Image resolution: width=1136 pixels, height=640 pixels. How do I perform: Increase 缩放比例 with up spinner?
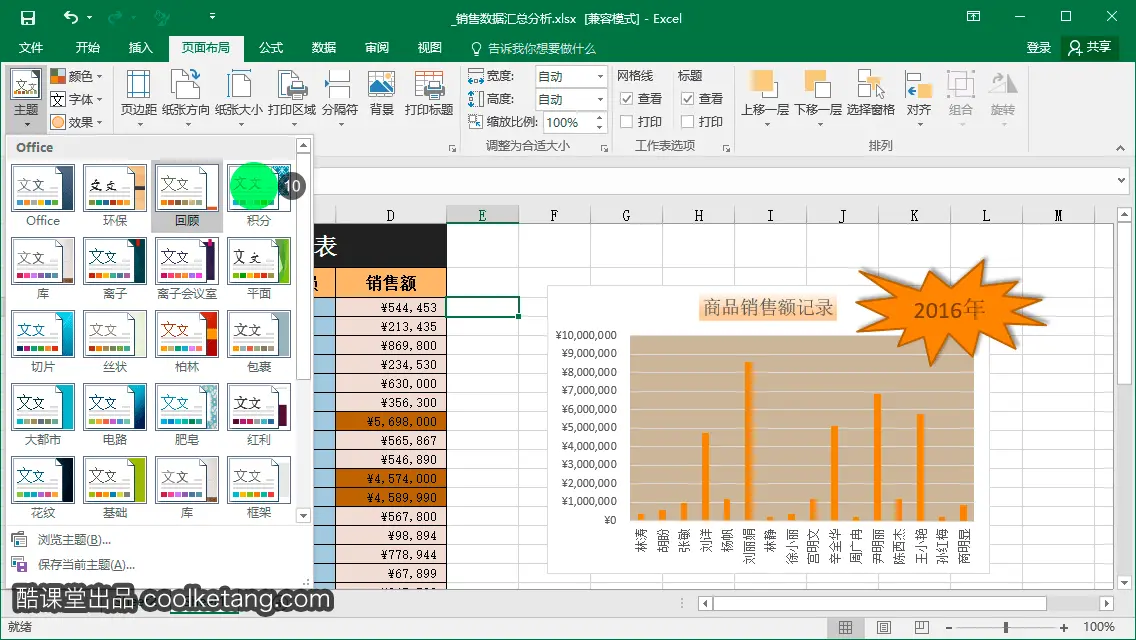coord(600,117)
